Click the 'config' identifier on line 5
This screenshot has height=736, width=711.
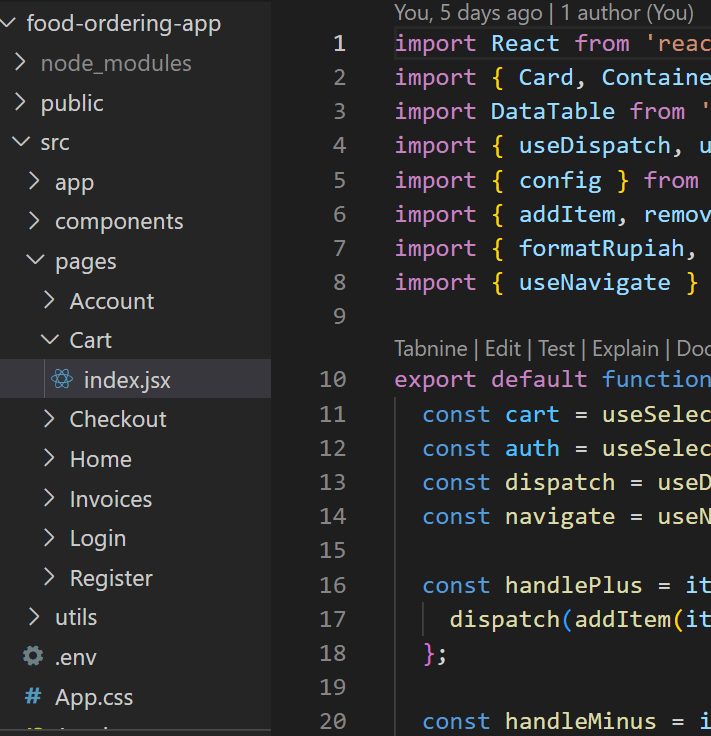(560, 181)
